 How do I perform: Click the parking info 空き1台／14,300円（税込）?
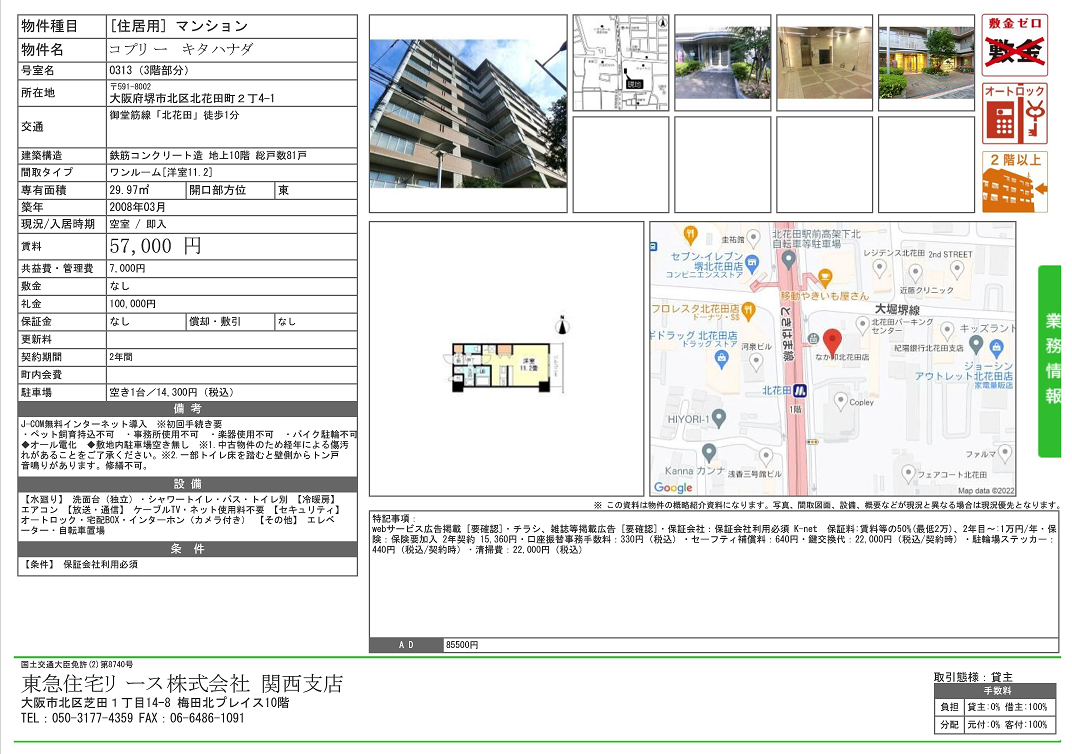pyautogui.click(x=172, y=392)
